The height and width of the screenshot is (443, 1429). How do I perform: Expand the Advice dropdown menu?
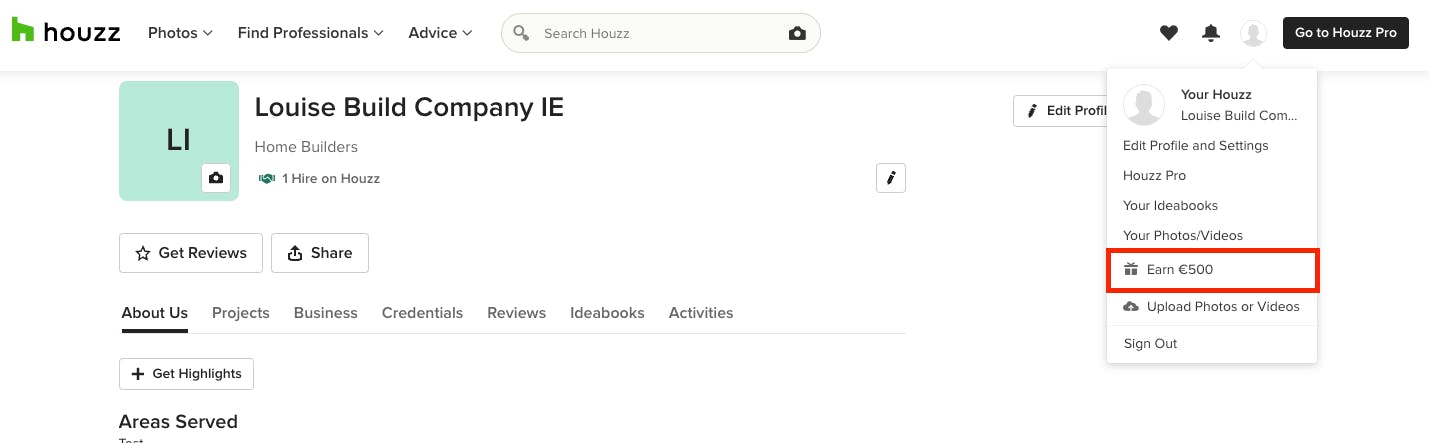[440, 33]
